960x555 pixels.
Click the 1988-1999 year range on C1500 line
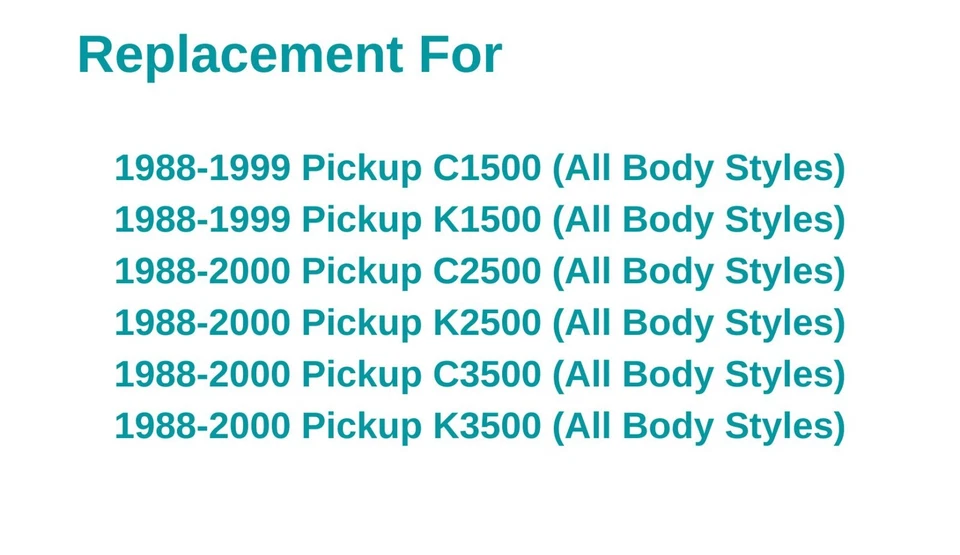point(201,168)
